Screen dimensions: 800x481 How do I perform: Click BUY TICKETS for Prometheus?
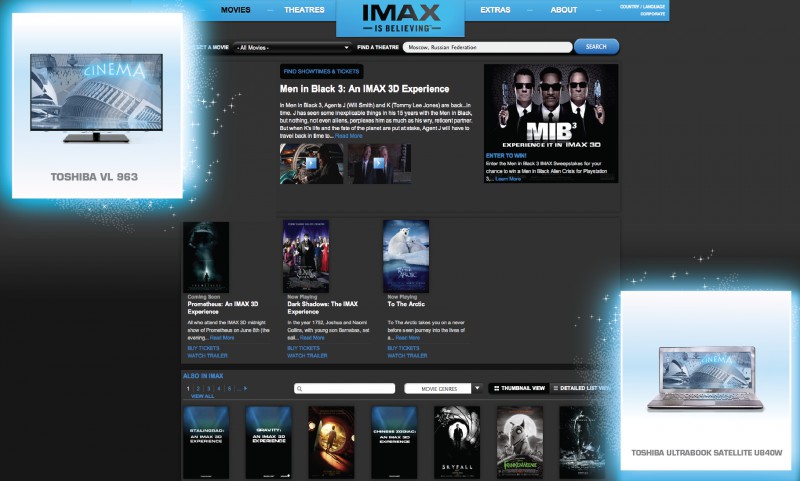coord(204,348)
